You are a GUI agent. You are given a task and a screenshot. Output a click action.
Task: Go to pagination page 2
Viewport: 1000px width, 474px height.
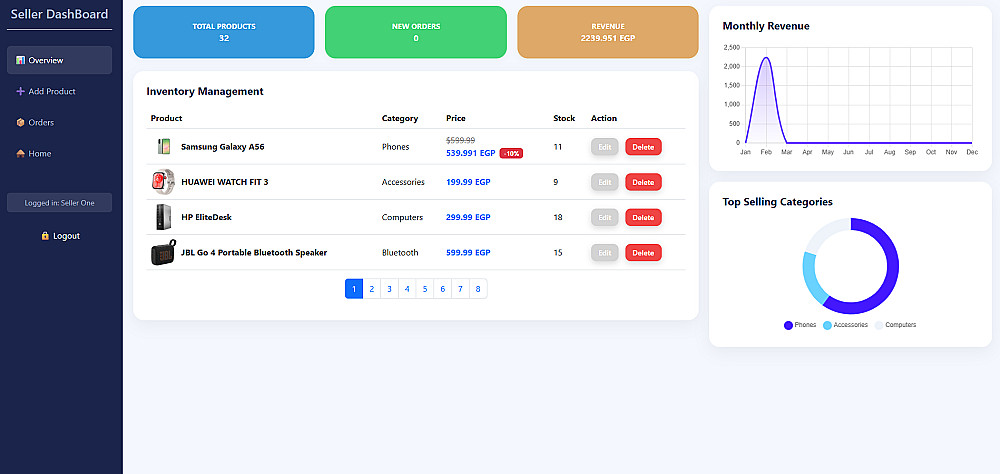[372, 289]
